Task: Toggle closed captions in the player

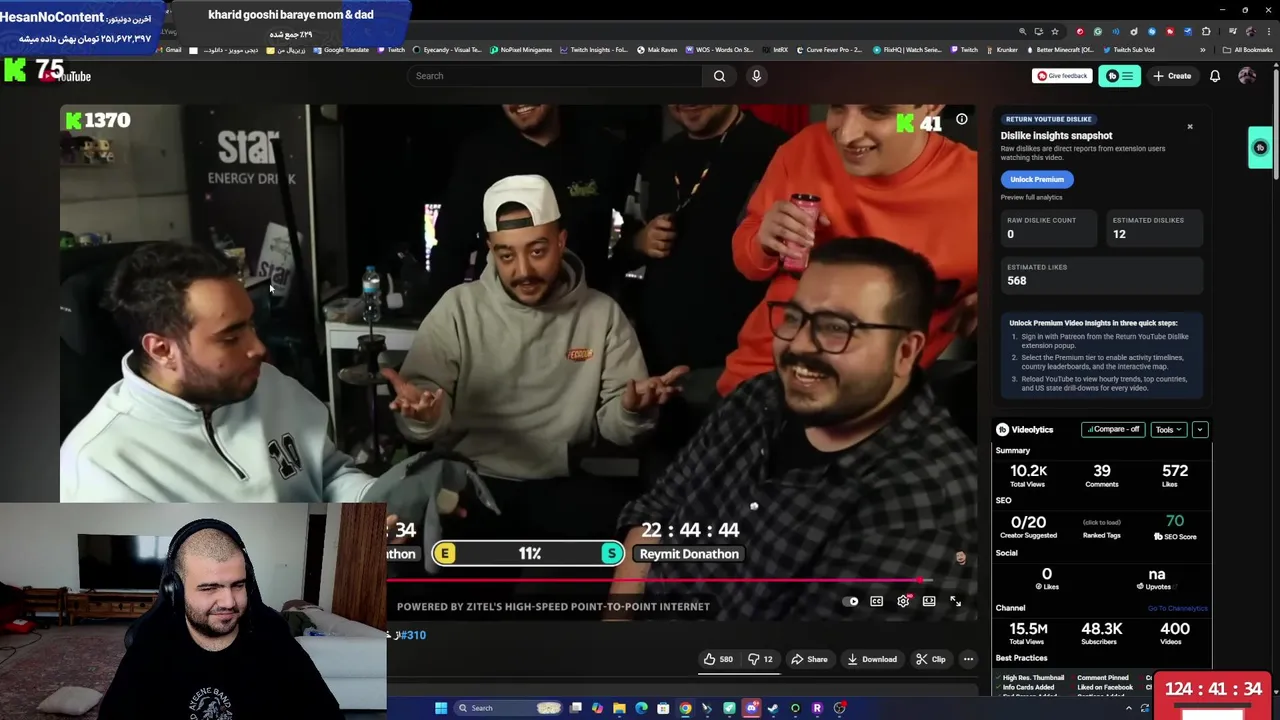Action: click(x=876, y=601)
